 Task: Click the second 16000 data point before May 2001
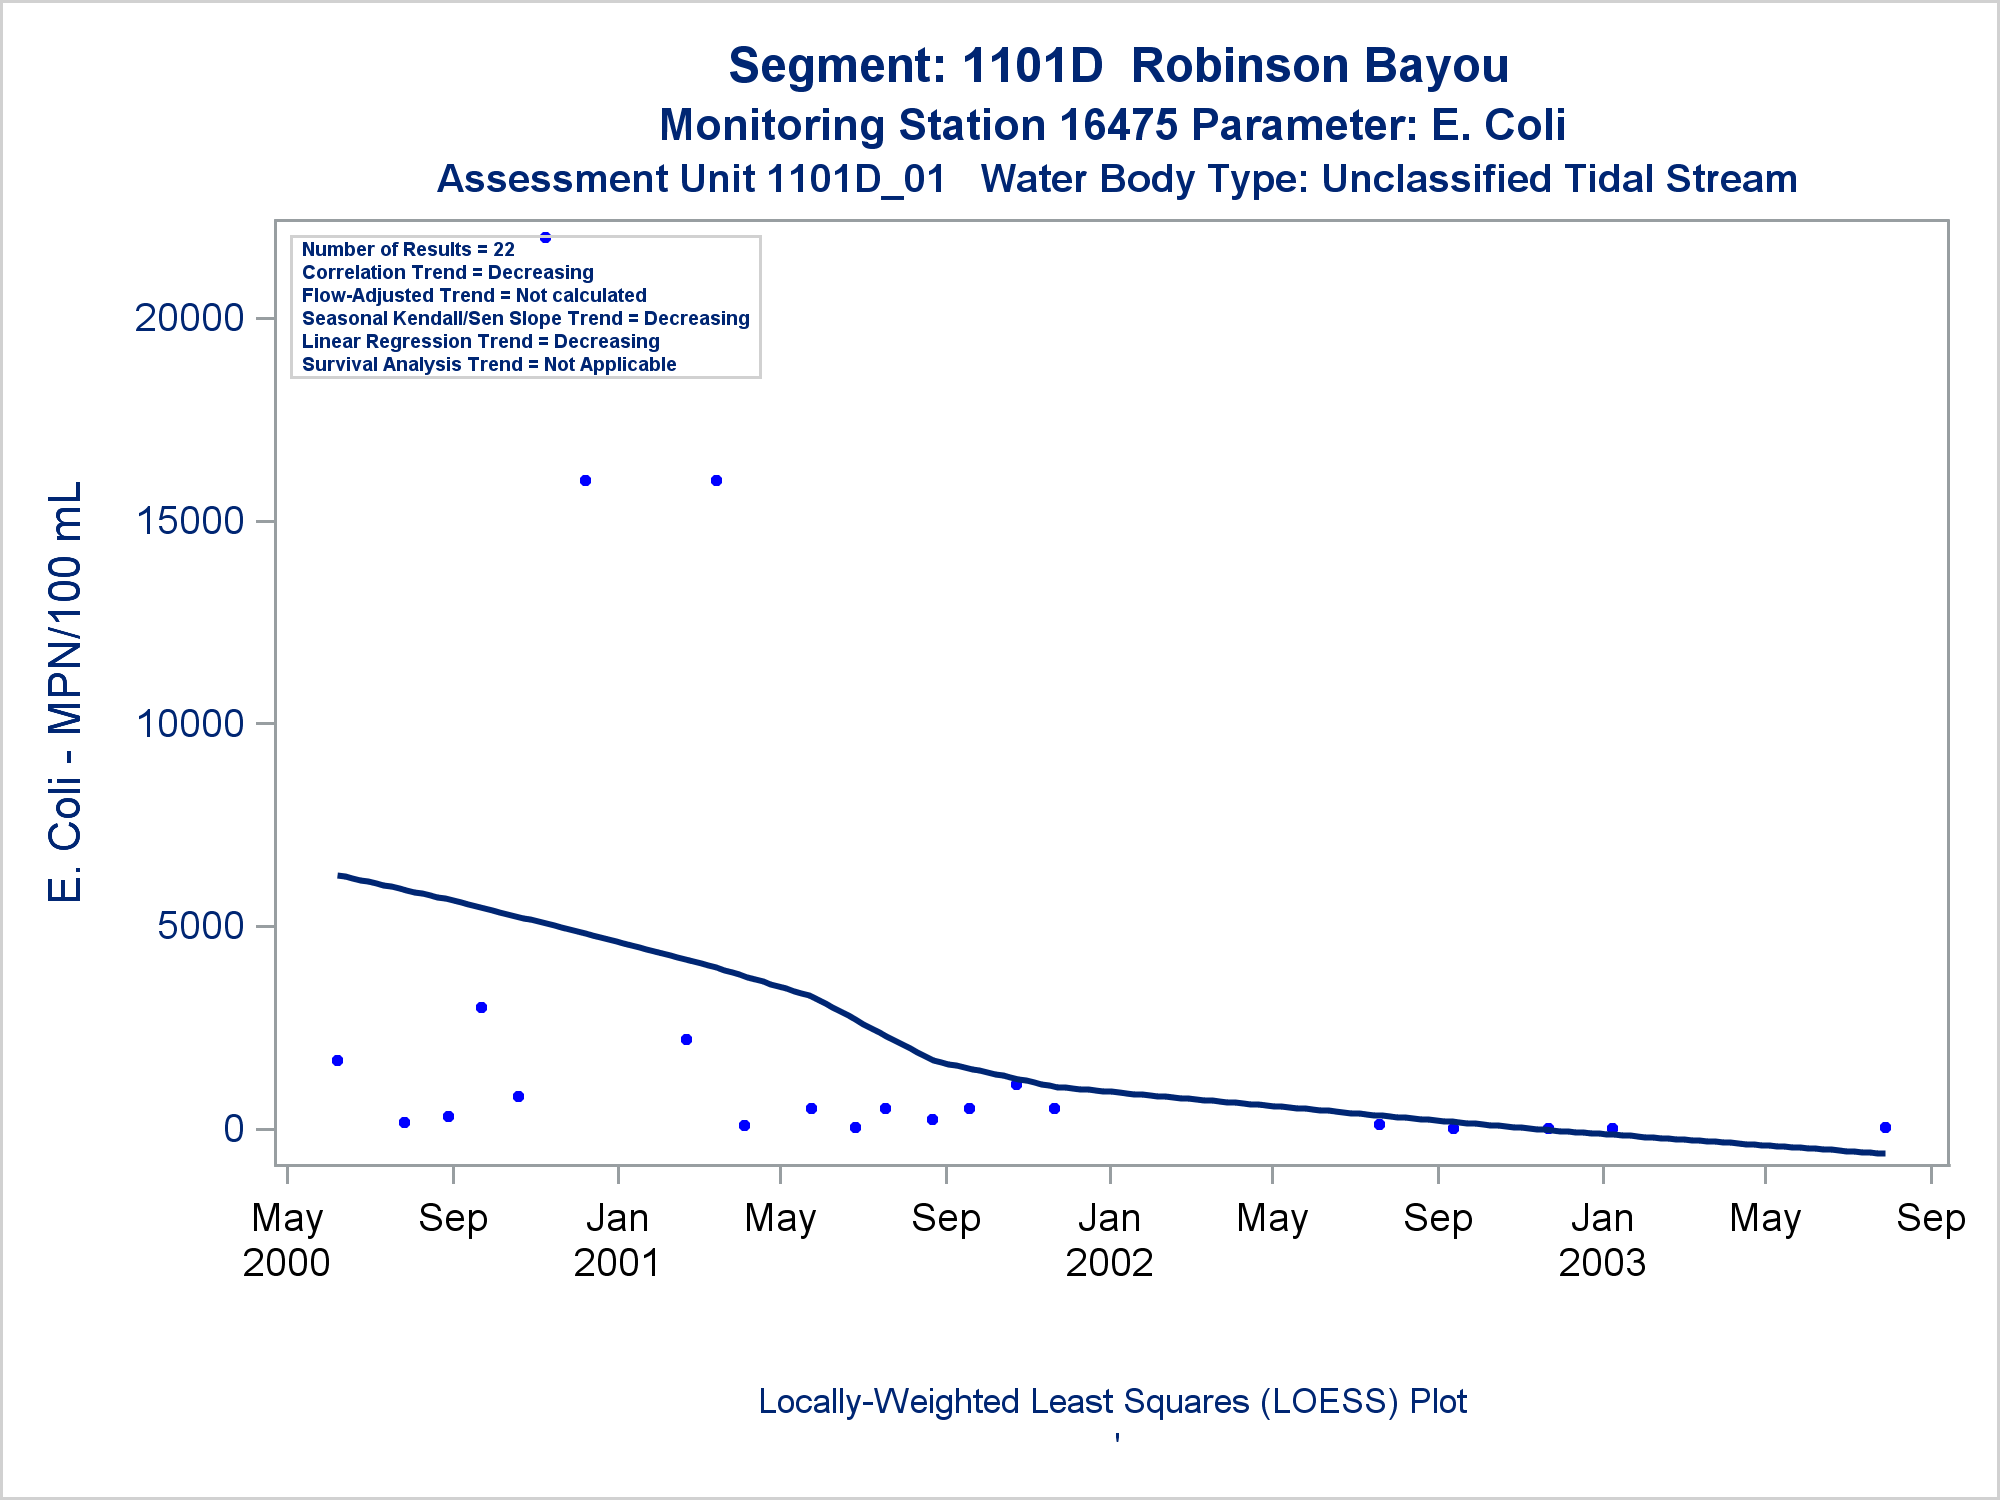click(x=716, y=481)
